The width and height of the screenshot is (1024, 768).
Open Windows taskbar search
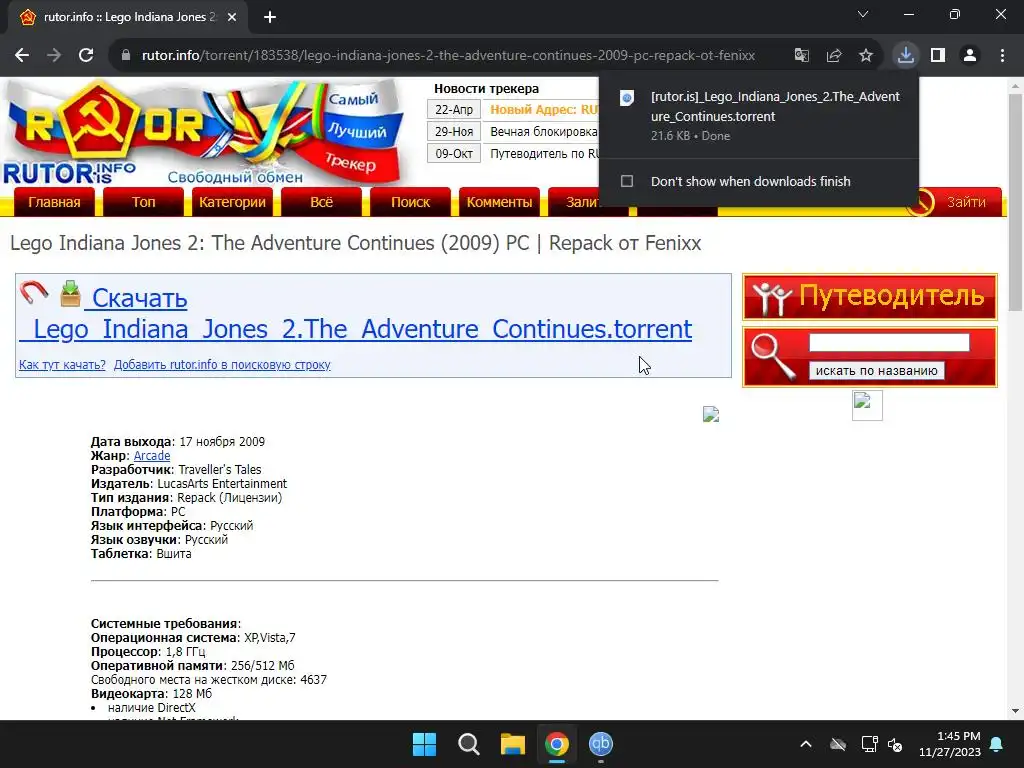pos(469,744)
